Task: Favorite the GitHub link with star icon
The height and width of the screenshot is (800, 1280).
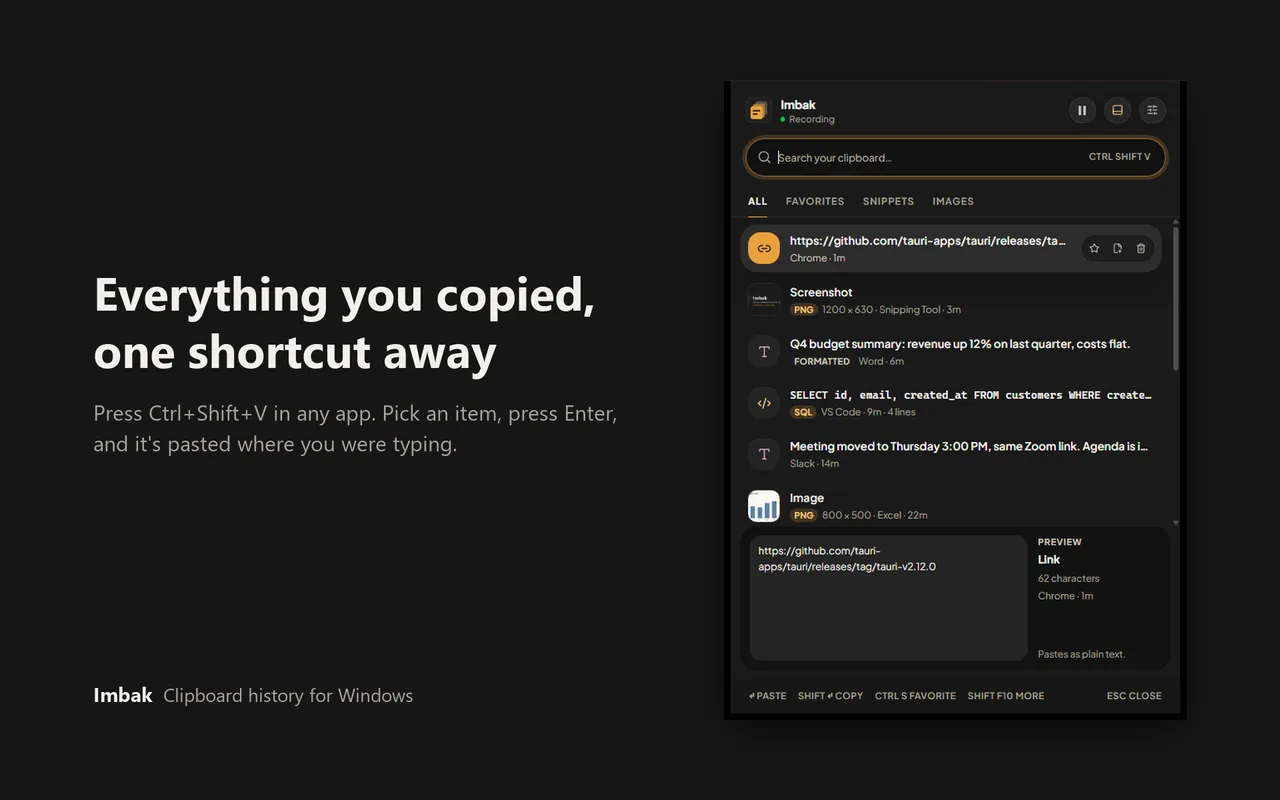Action: [1094, 248]
